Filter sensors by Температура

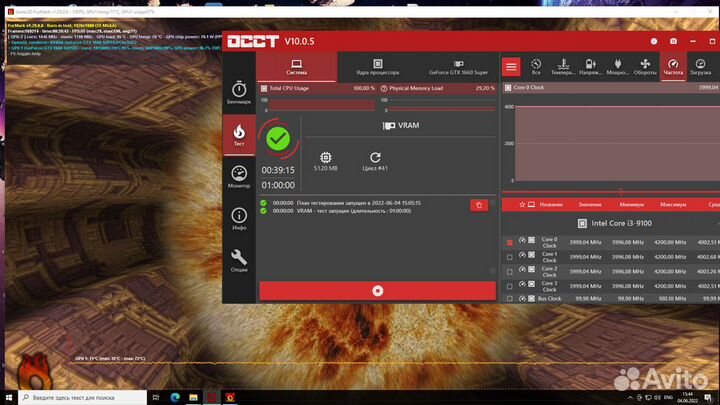[563, 67]
